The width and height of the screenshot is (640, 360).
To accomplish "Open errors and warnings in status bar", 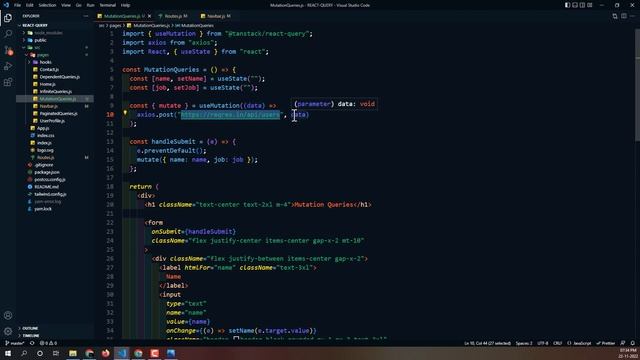I will click(x=48, y=343).
